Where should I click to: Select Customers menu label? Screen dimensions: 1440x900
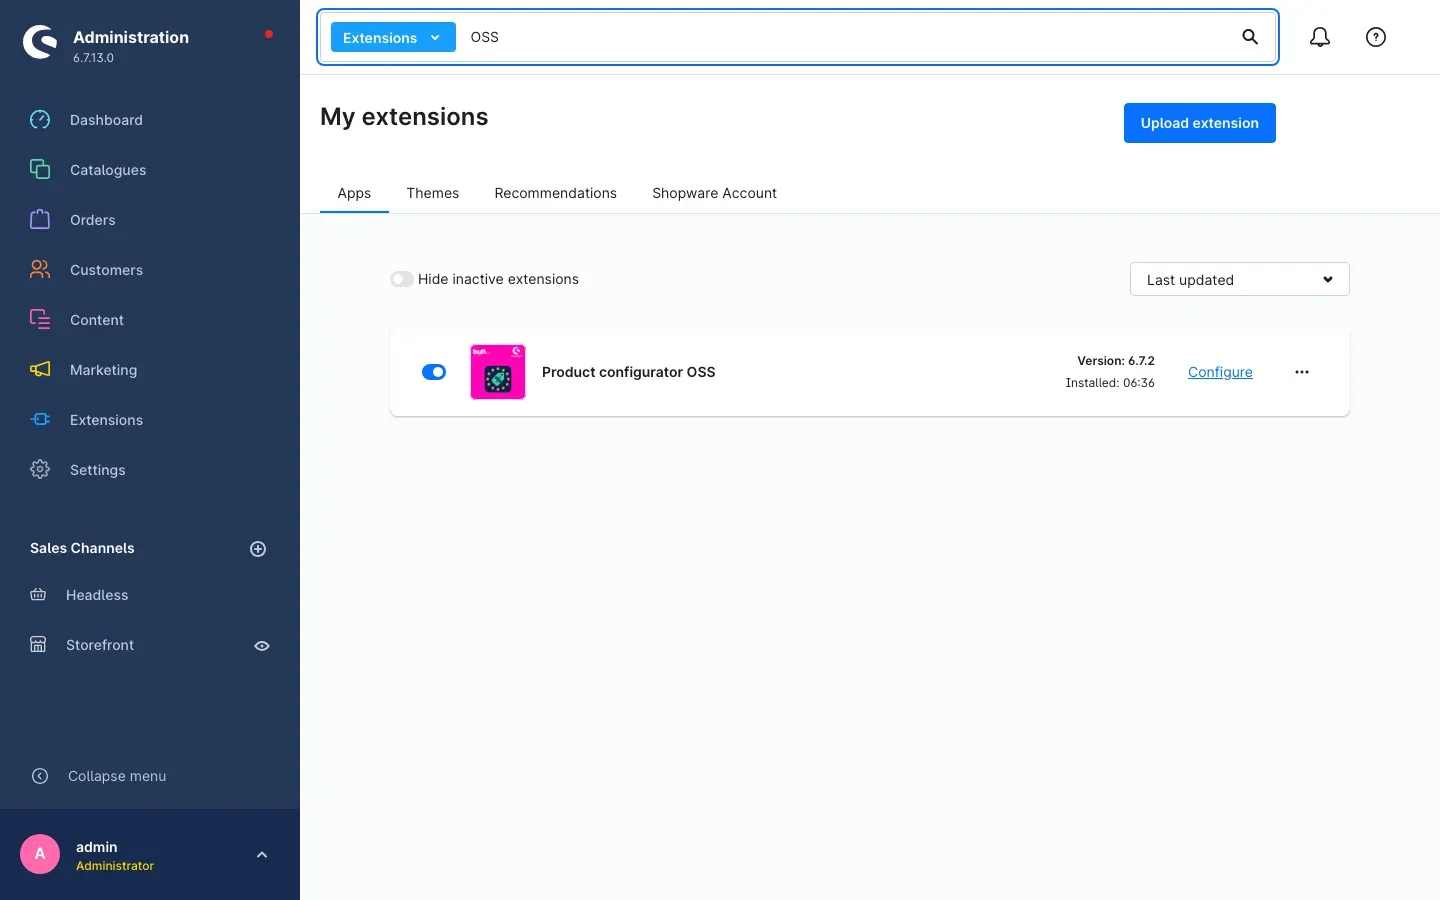[x=106, y=270]
